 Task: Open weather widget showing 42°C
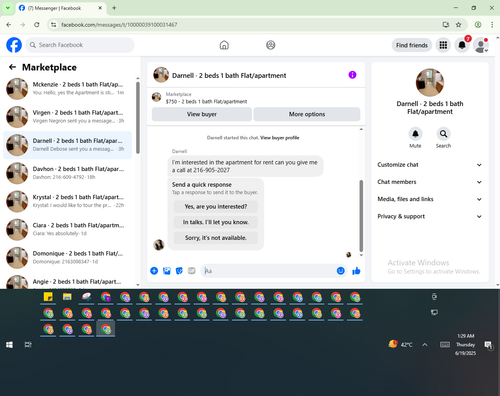pyautogui.click(x=401, y=344)
